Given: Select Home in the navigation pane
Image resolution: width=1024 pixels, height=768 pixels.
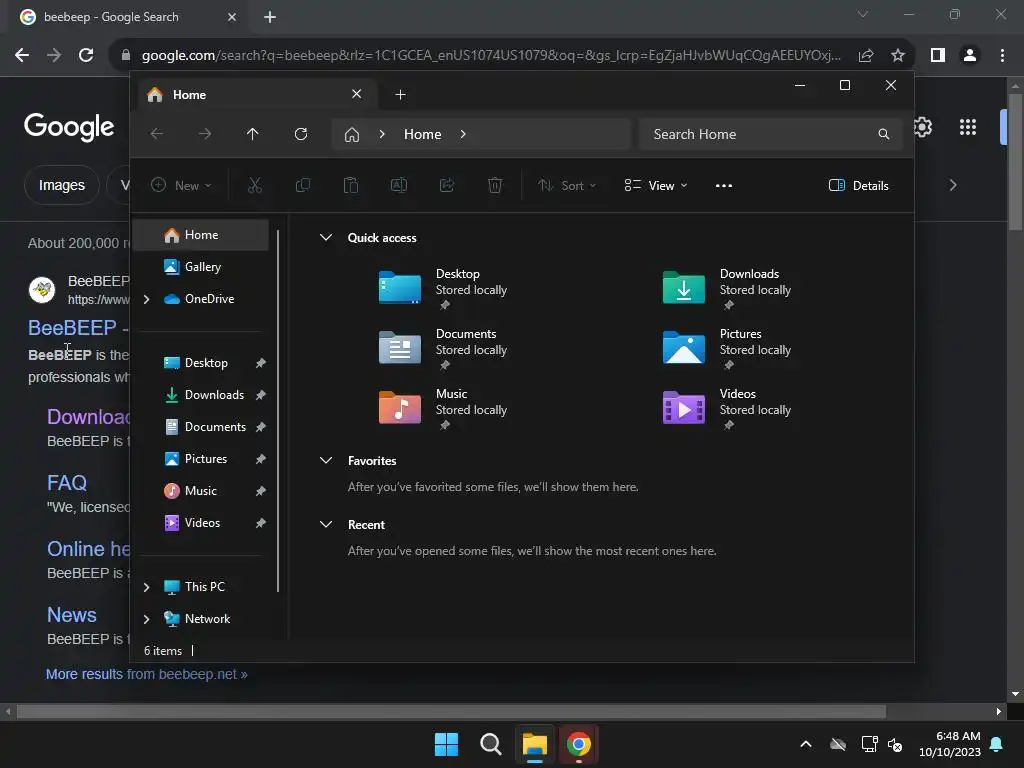Looking at the screenshot, I should pos(201,235).
